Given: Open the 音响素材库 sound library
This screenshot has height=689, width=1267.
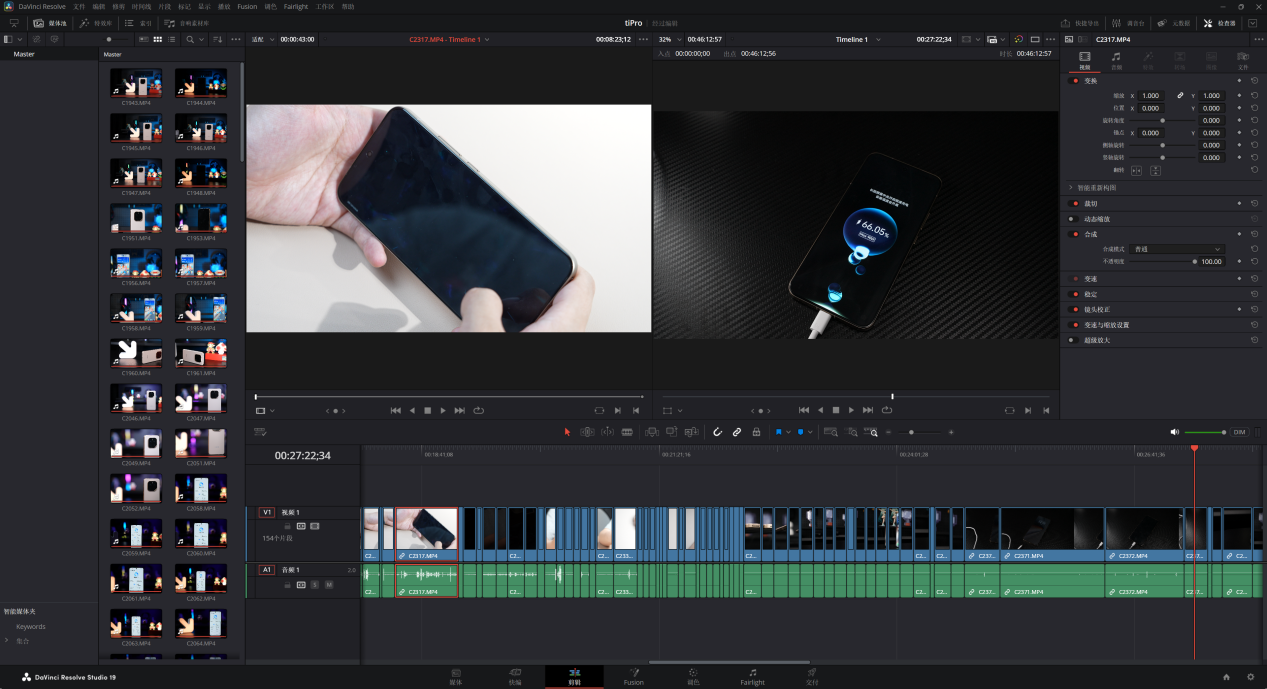Looking at the screenshot, I should 187,22.
